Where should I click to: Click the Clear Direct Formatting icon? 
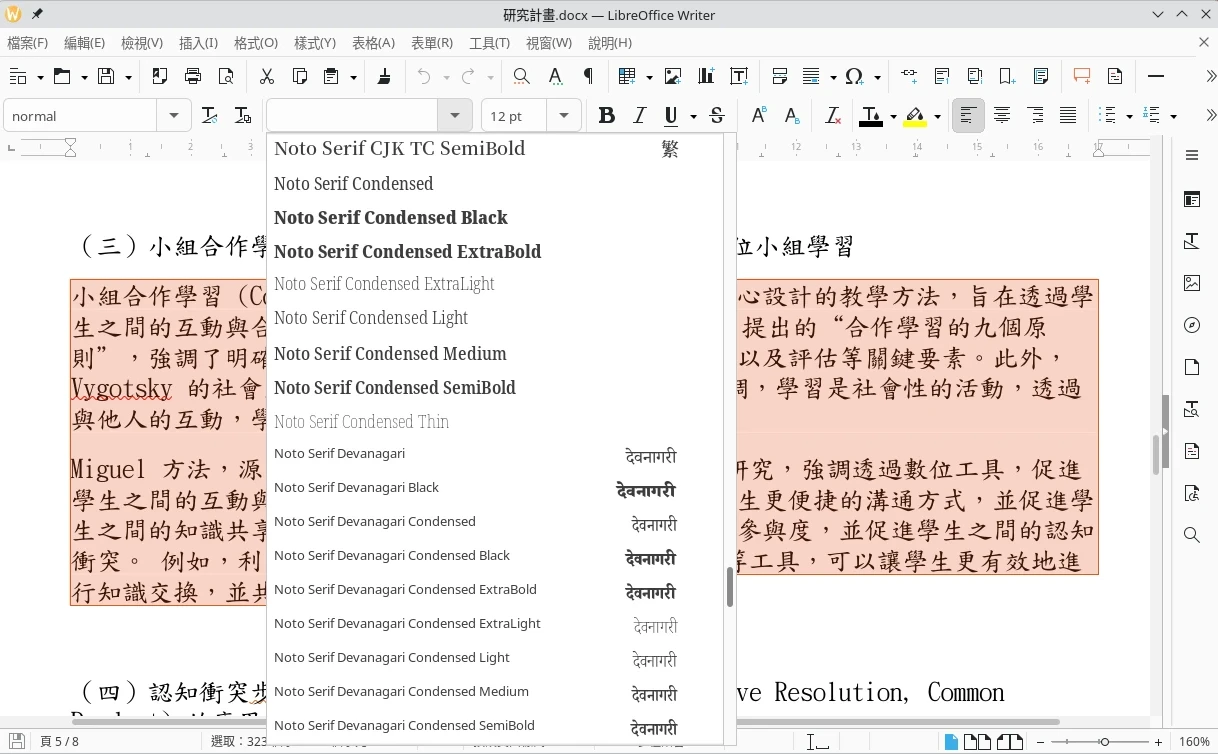(832, 116)
